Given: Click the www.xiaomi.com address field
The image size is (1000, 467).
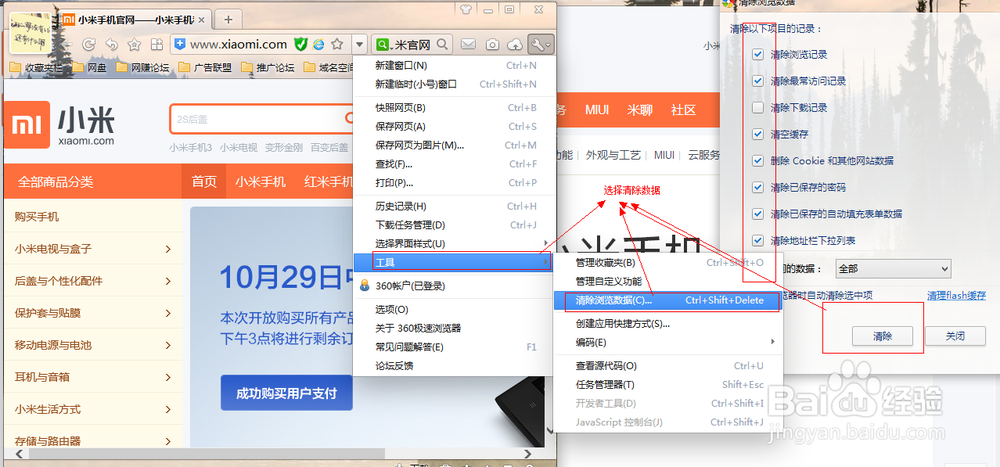Looking at the screenshot, I should pyautogui.click(x=239, y=44).
